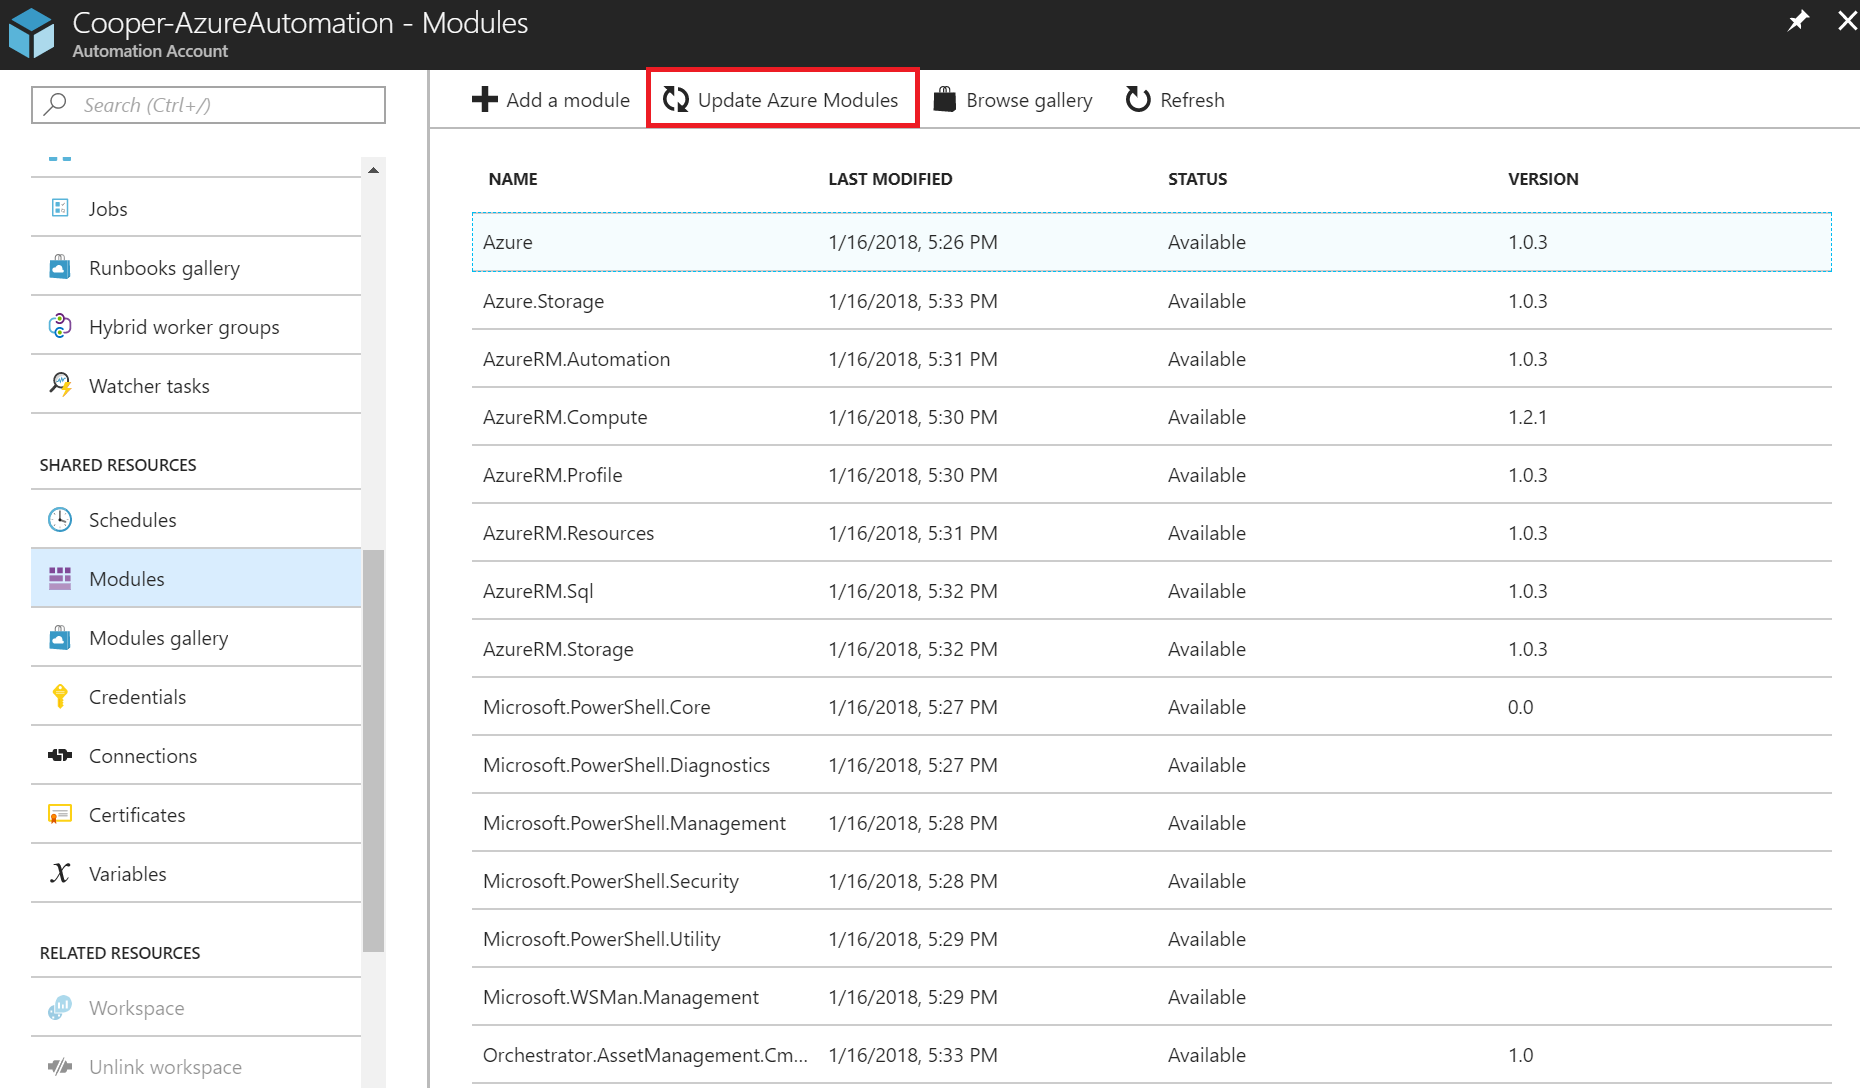This screenshot has width=1860, height=1088.
Task: Open the AzureRM.Profile module
Action: 1152,474
